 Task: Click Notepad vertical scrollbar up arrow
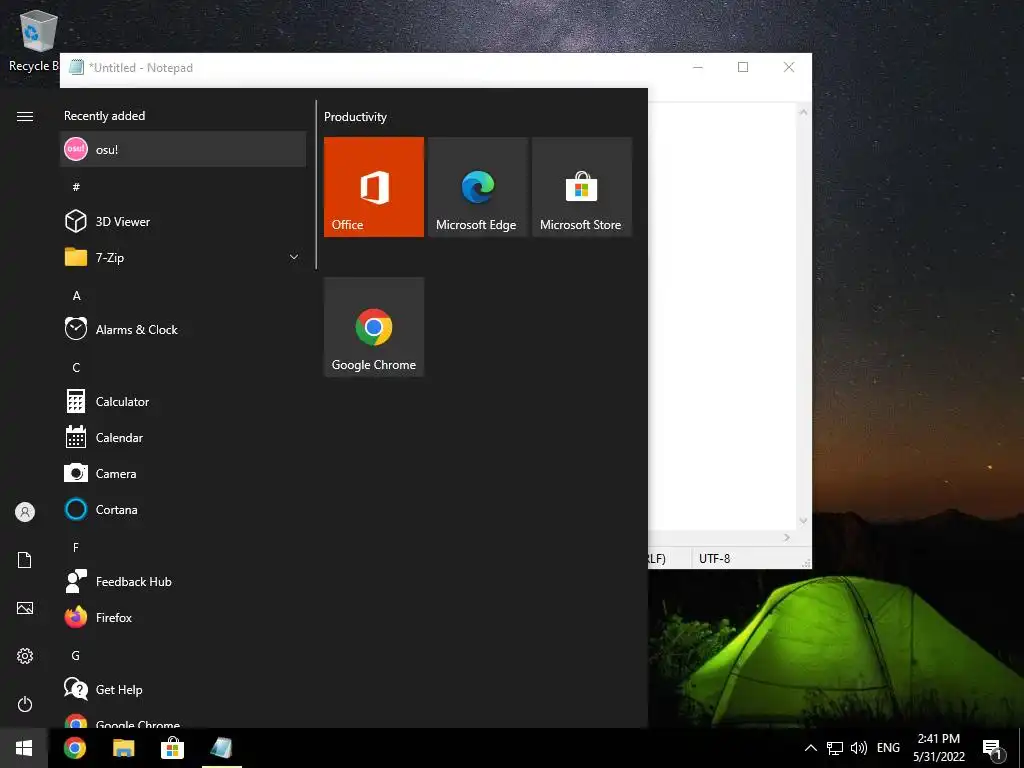tap(803, 112)
